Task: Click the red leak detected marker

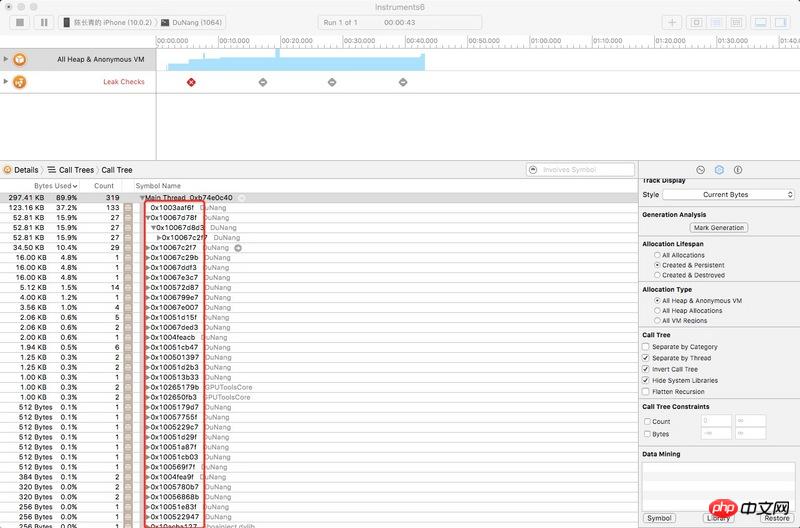Action: pos(191,82)
